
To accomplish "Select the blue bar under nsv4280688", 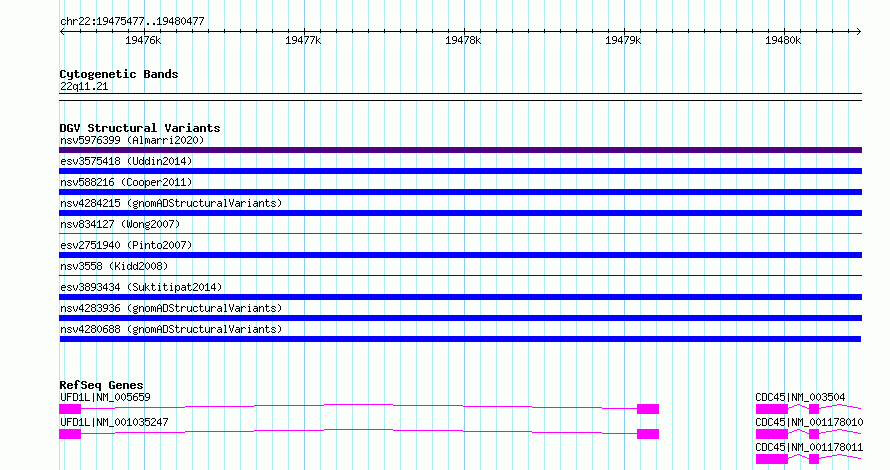I will (460, 339).
